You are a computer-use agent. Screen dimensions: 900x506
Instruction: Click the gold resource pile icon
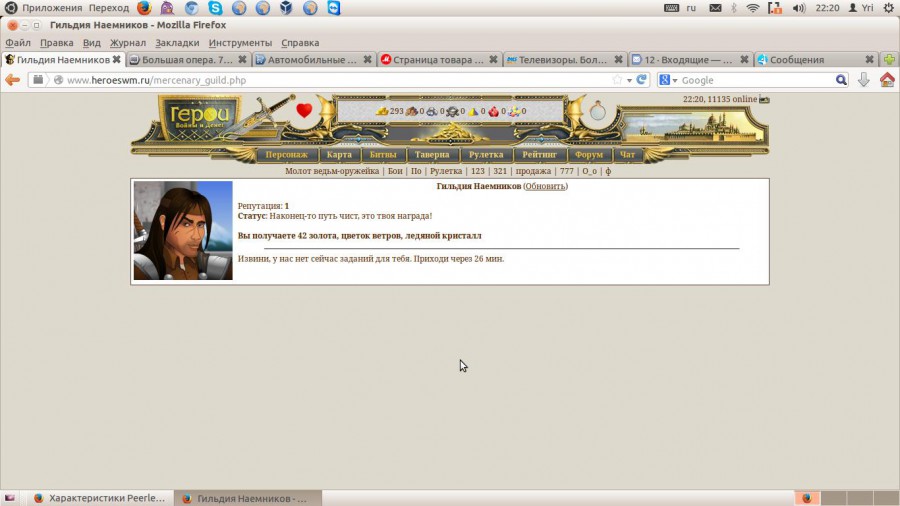382,111
